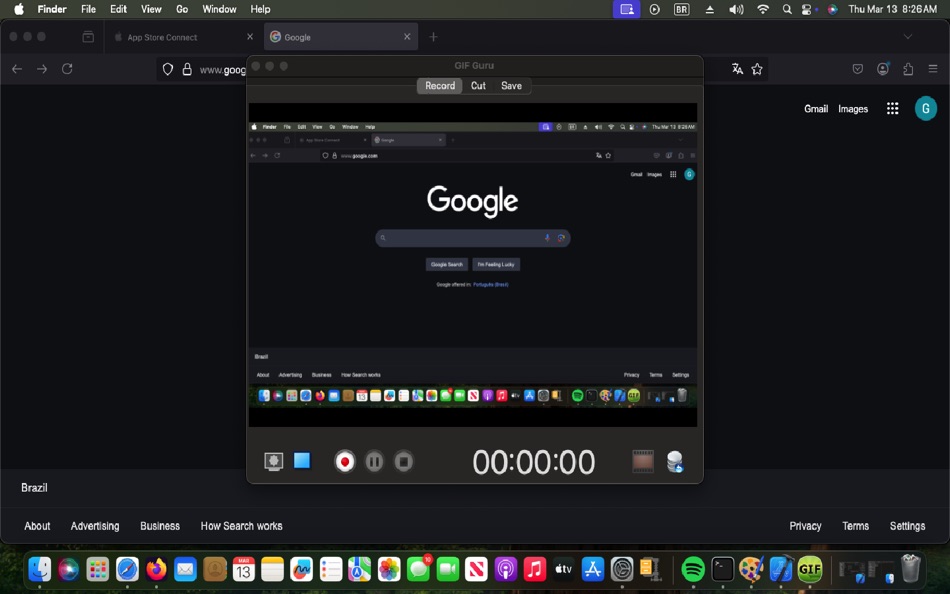Open the Apple menu
Viewport: 950px width, 594px height.
pyautogui.click(x=19, y=9)
